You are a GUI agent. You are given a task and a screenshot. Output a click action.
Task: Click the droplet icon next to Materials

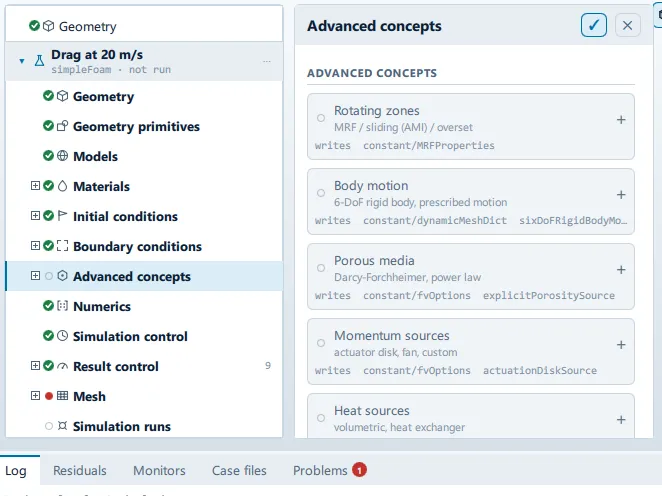click(62, 186)
